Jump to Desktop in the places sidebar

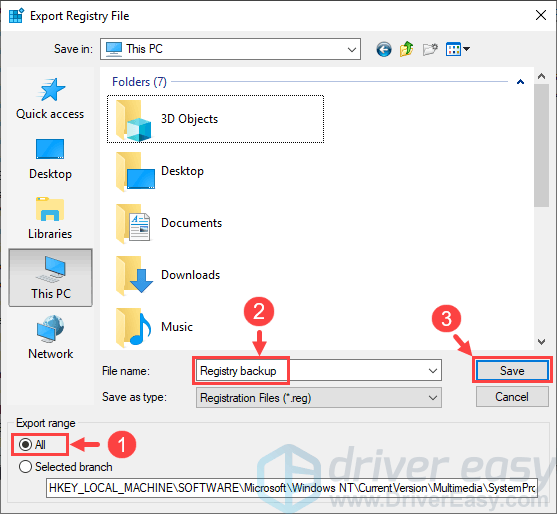(x=50, y=159)
